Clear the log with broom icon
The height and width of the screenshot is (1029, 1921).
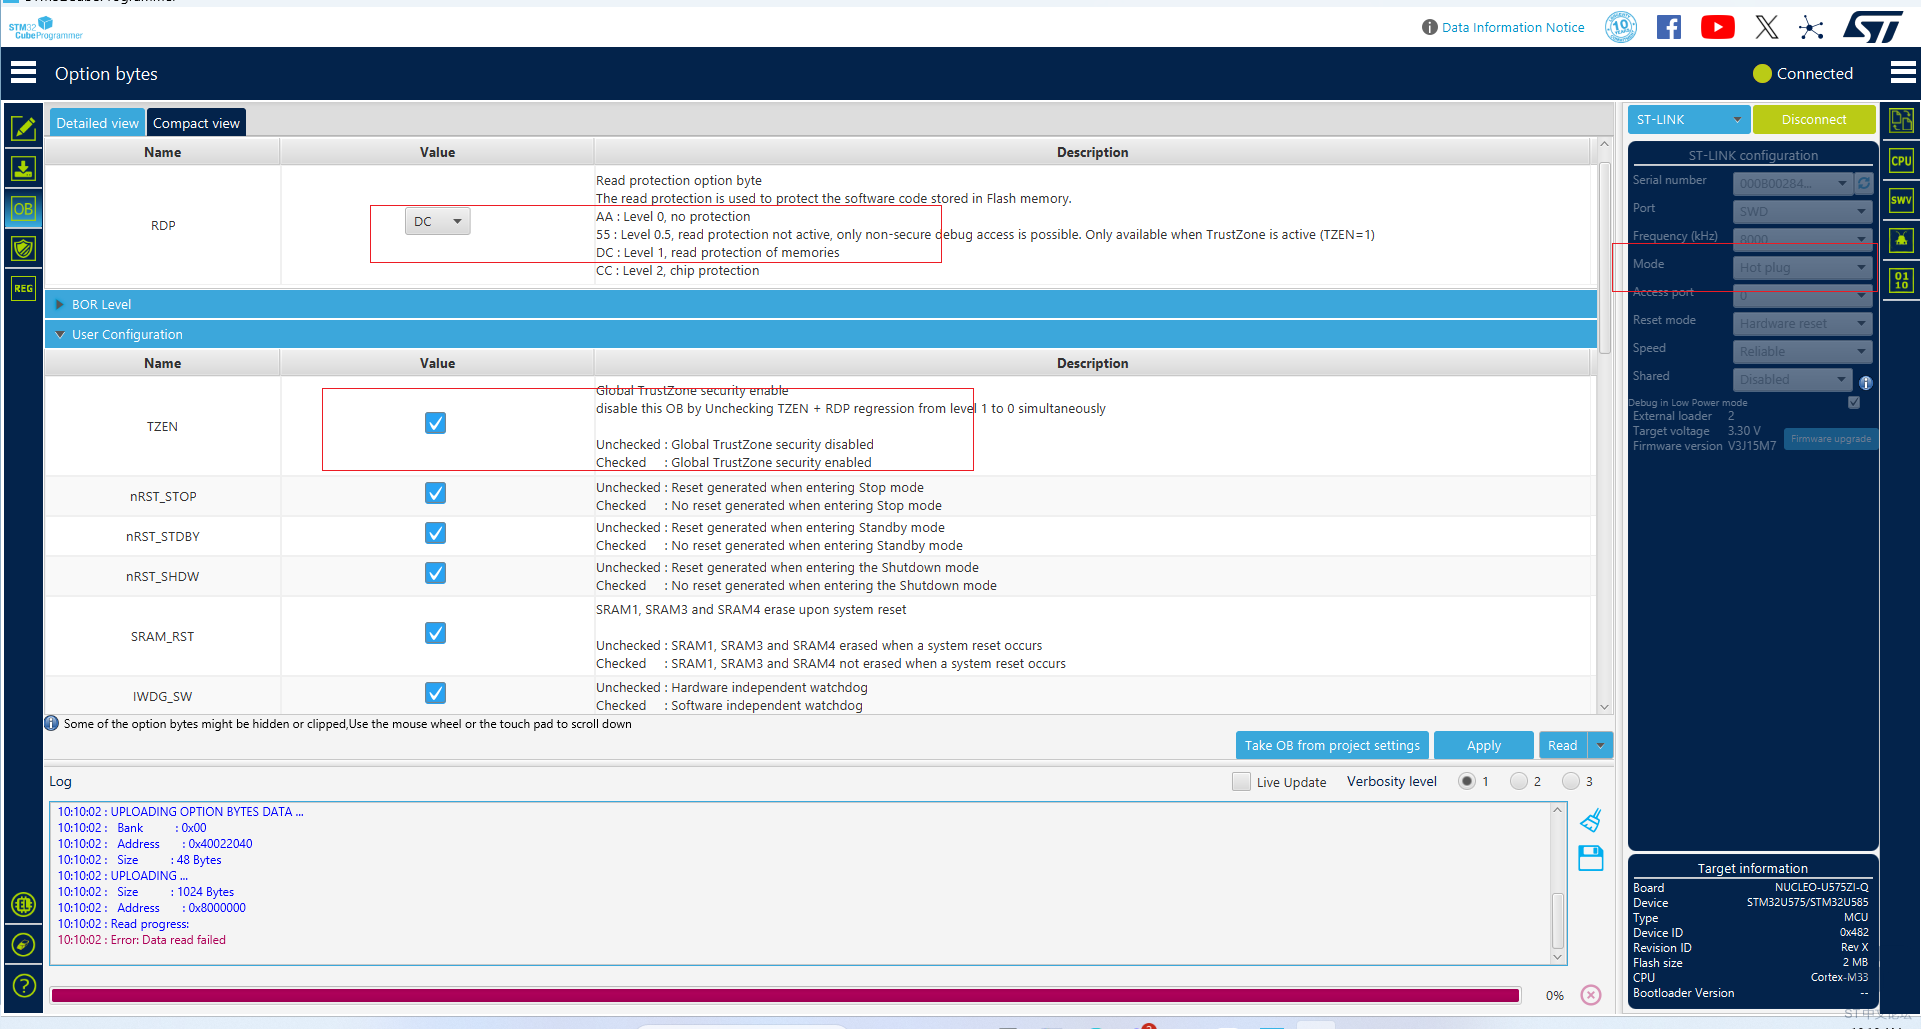(1590, 821)
